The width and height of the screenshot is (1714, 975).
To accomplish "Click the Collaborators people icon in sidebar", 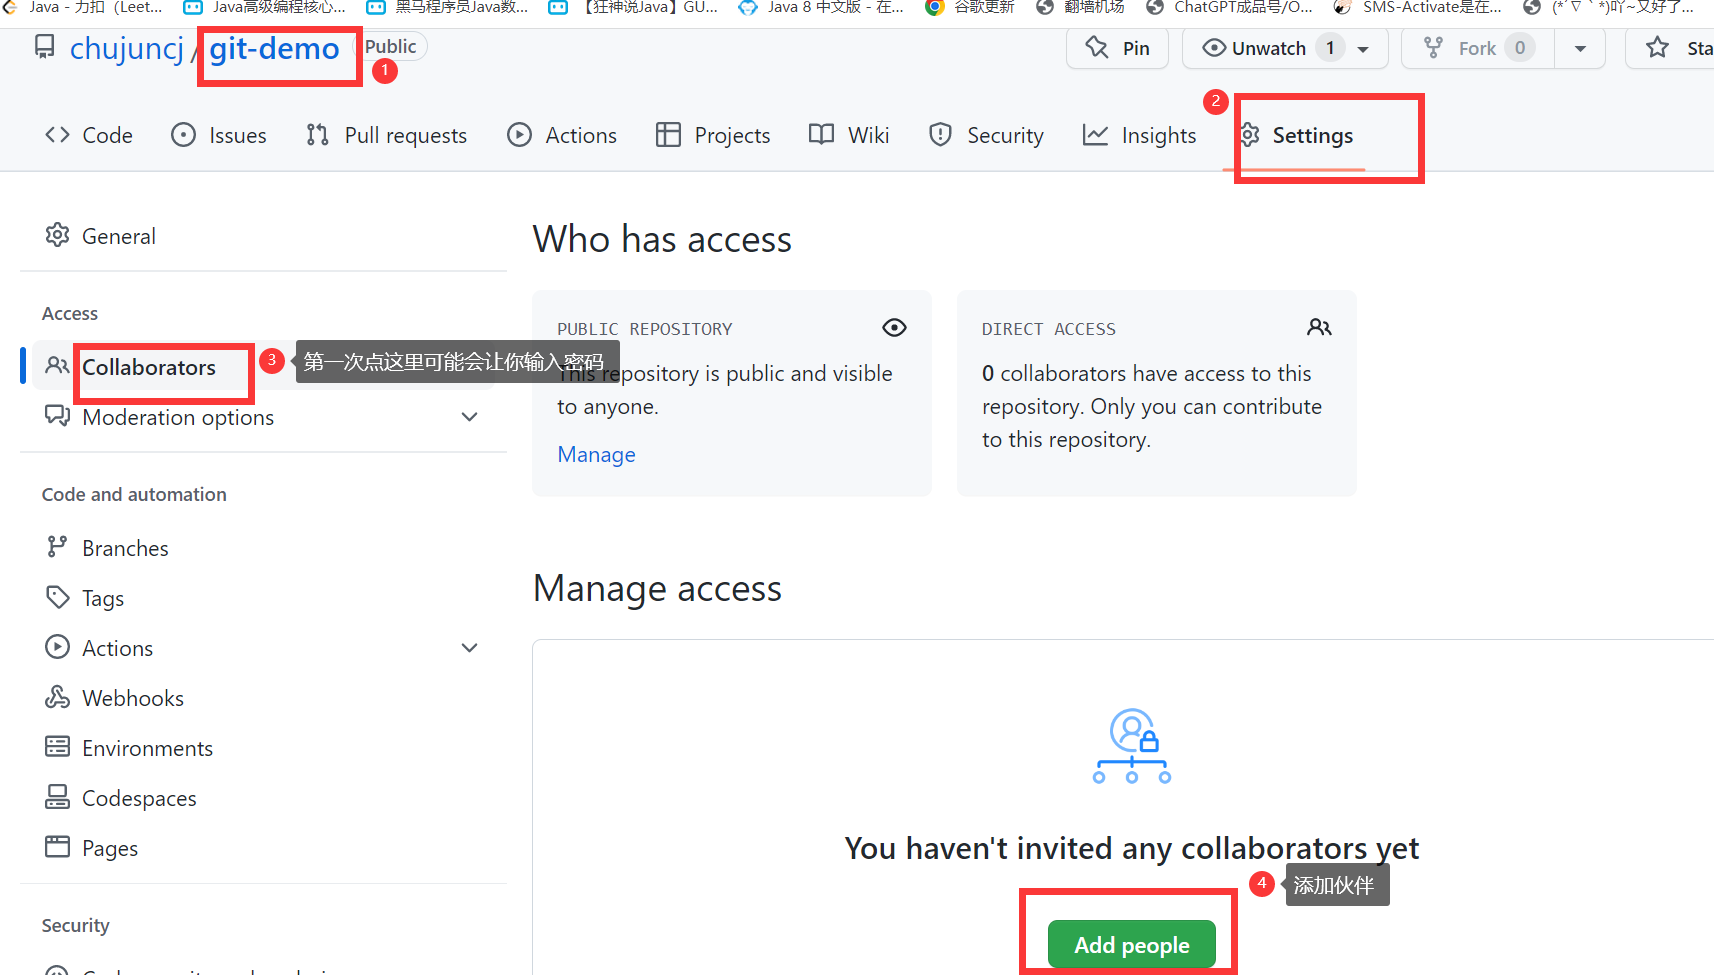I will [x=57, y=366].
